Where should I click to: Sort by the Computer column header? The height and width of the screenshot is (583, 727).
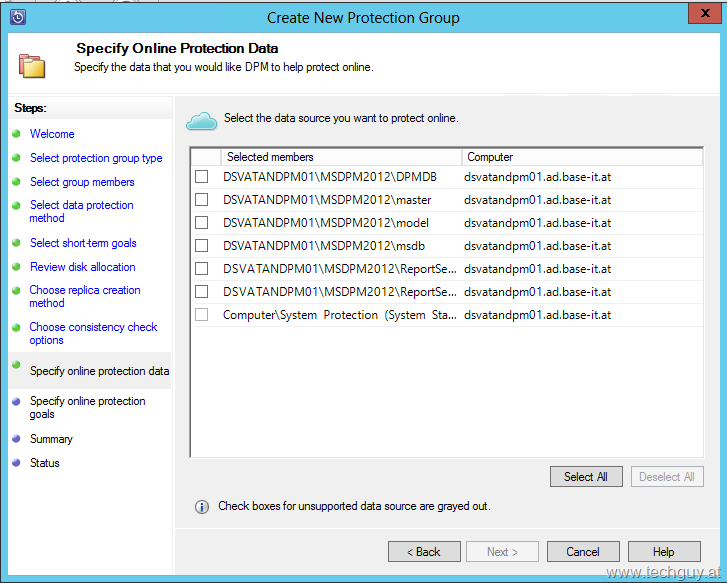click(x=580, y=157)
